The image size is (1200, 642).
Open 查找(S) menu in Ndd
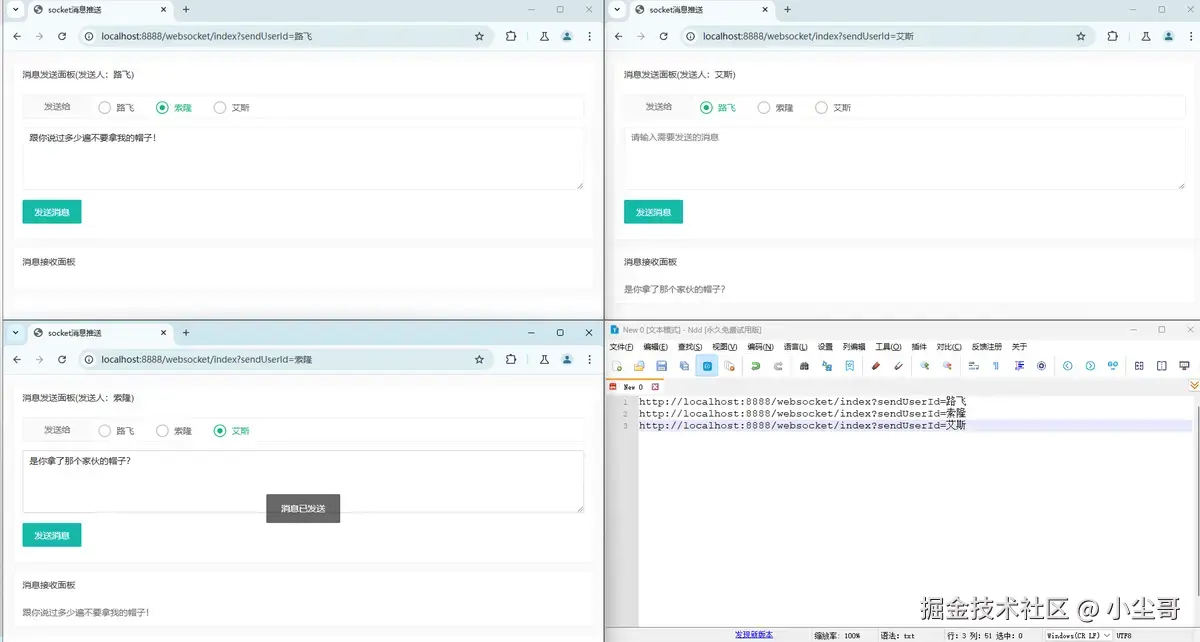pos(690,347)
